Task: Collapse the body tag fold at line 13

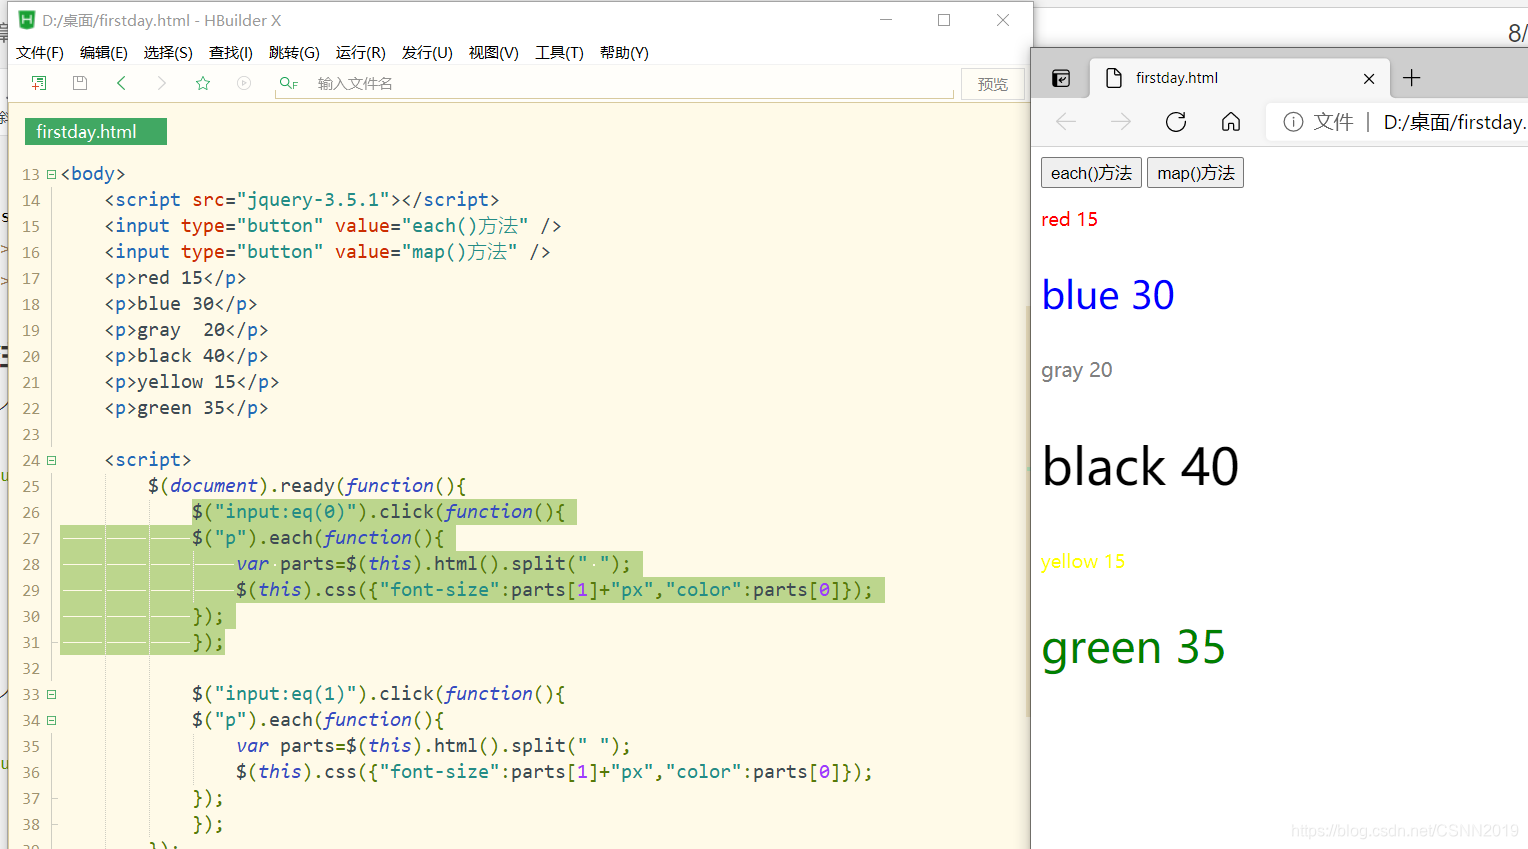Action: pyautogui.click(x=51, y=174)
